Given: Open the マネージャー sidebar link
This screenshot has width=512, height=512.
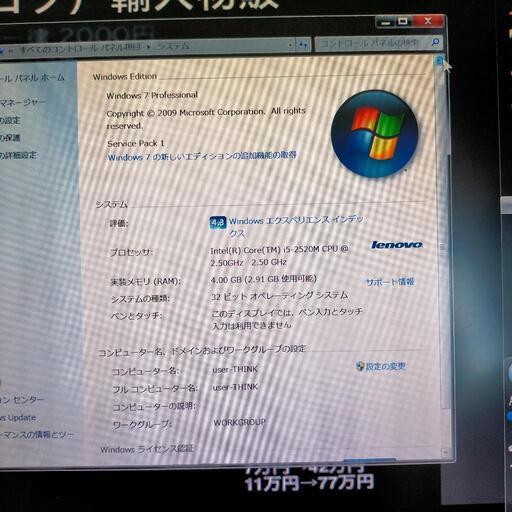Looking at the screenshot, I should (23, 102).
